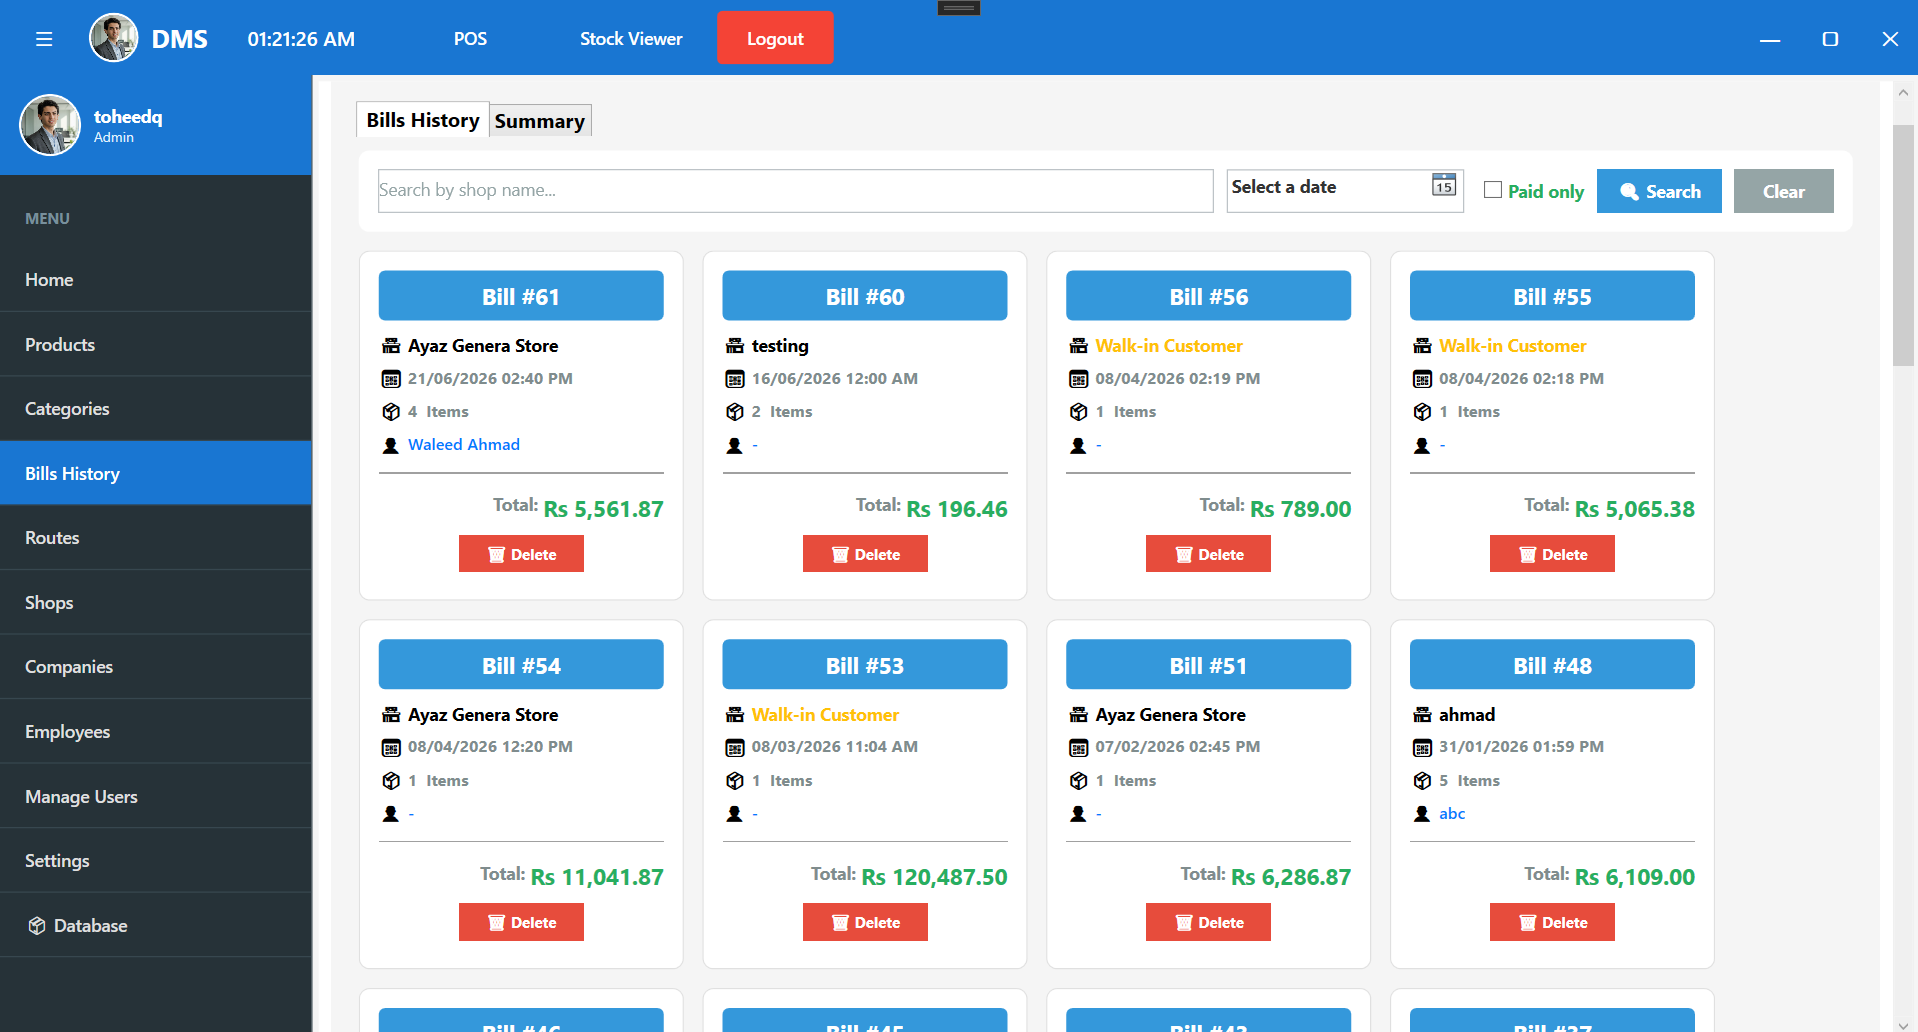The image size is (1918, 1032).
Task: Click the blue Search button
Action: click(x=1659, y=191)
